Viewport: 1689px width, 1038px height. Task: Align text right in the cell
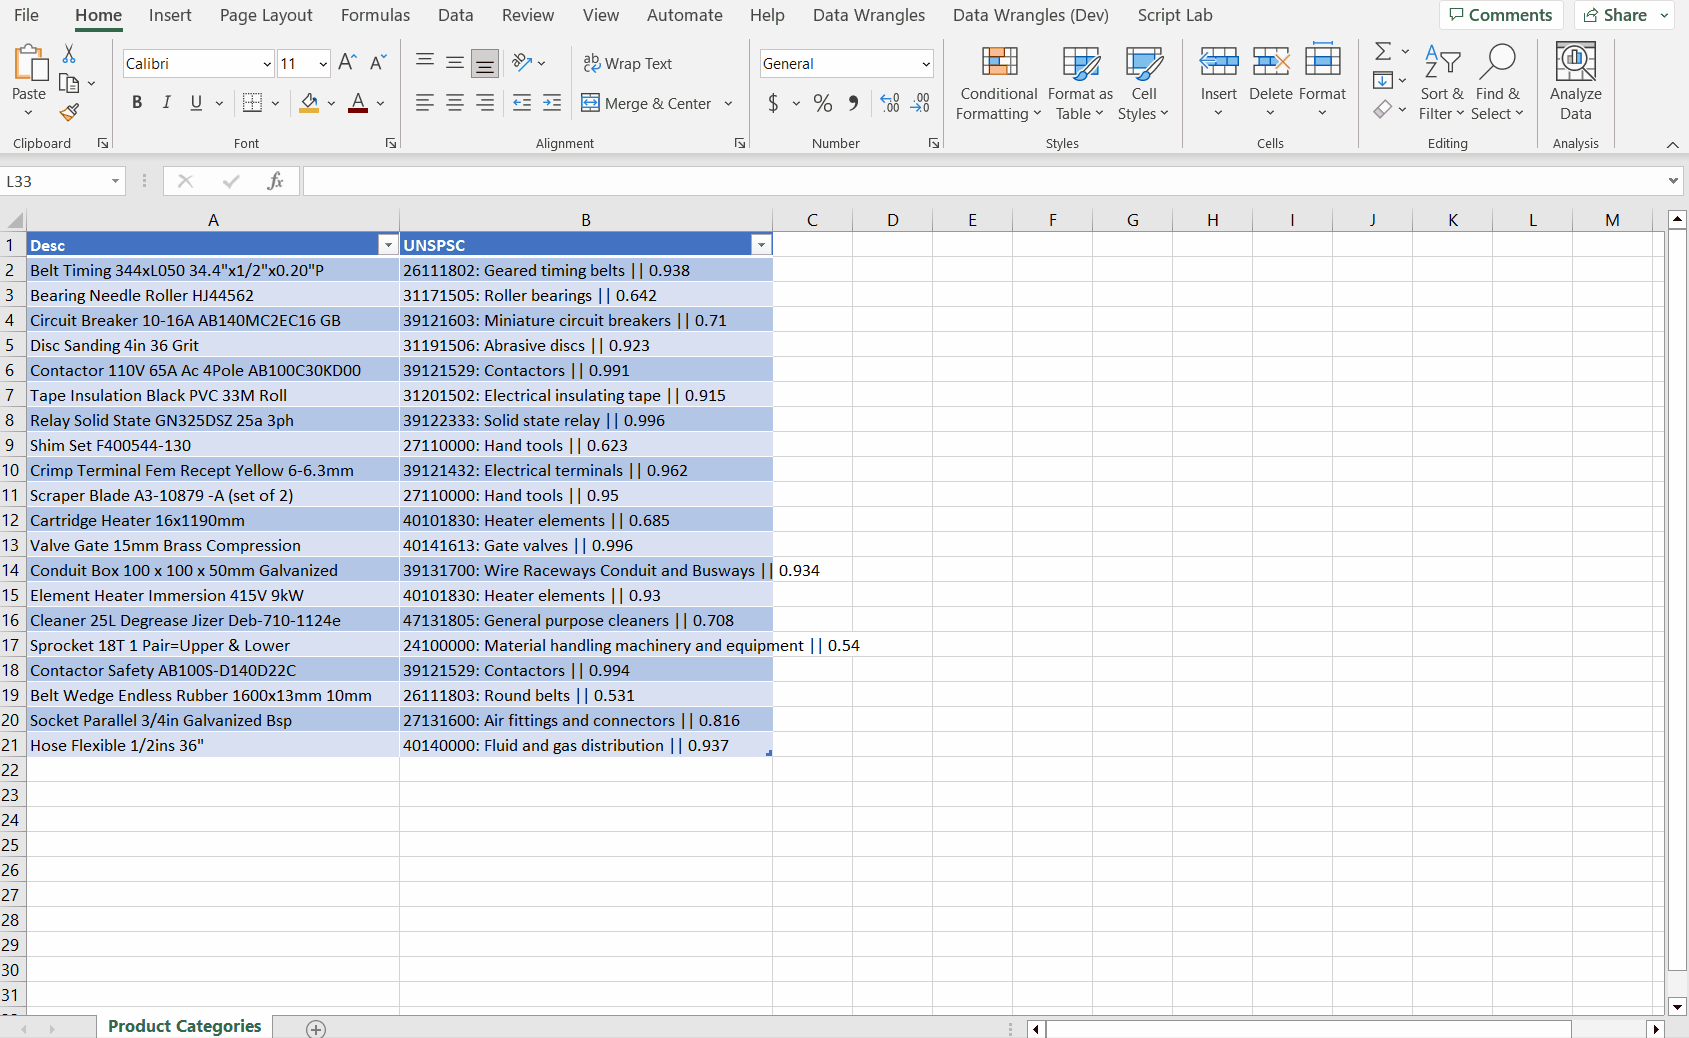(485, 103)
